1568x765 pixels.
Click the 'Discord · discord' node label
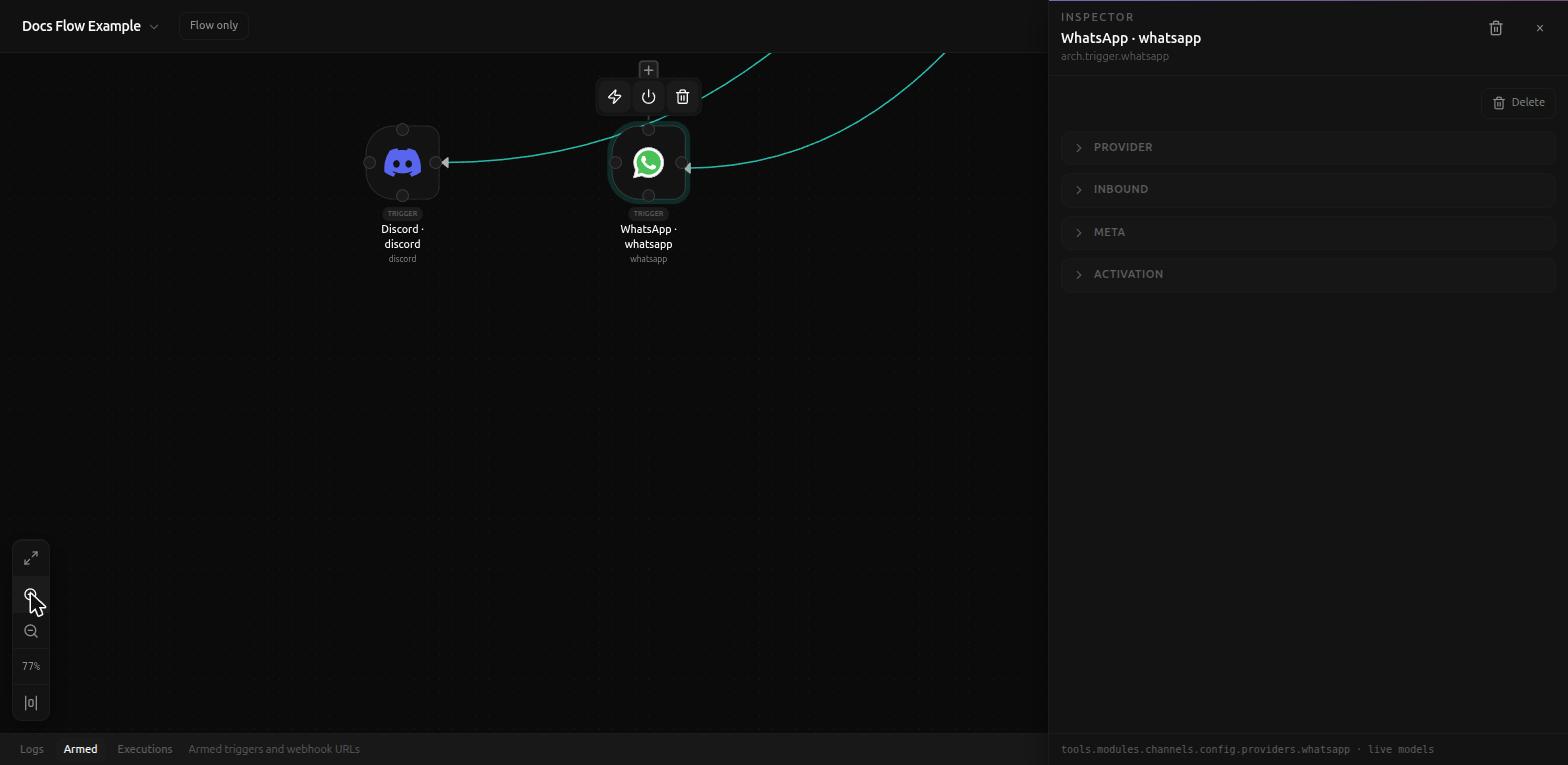point(402,236)
